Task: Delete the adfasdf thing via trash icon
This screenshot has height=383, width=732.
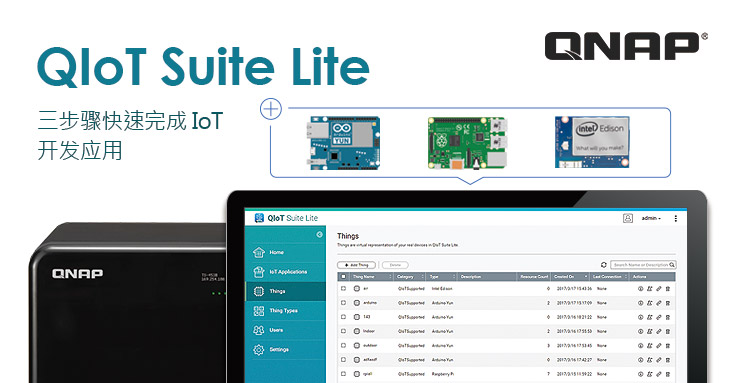Action: (668, 360)
